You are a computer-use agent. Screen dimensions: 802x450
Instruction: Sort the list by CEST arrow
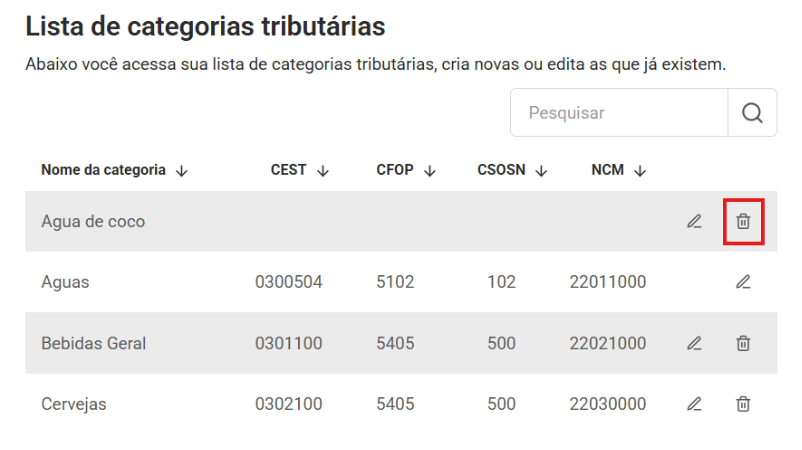pos(322,171)
